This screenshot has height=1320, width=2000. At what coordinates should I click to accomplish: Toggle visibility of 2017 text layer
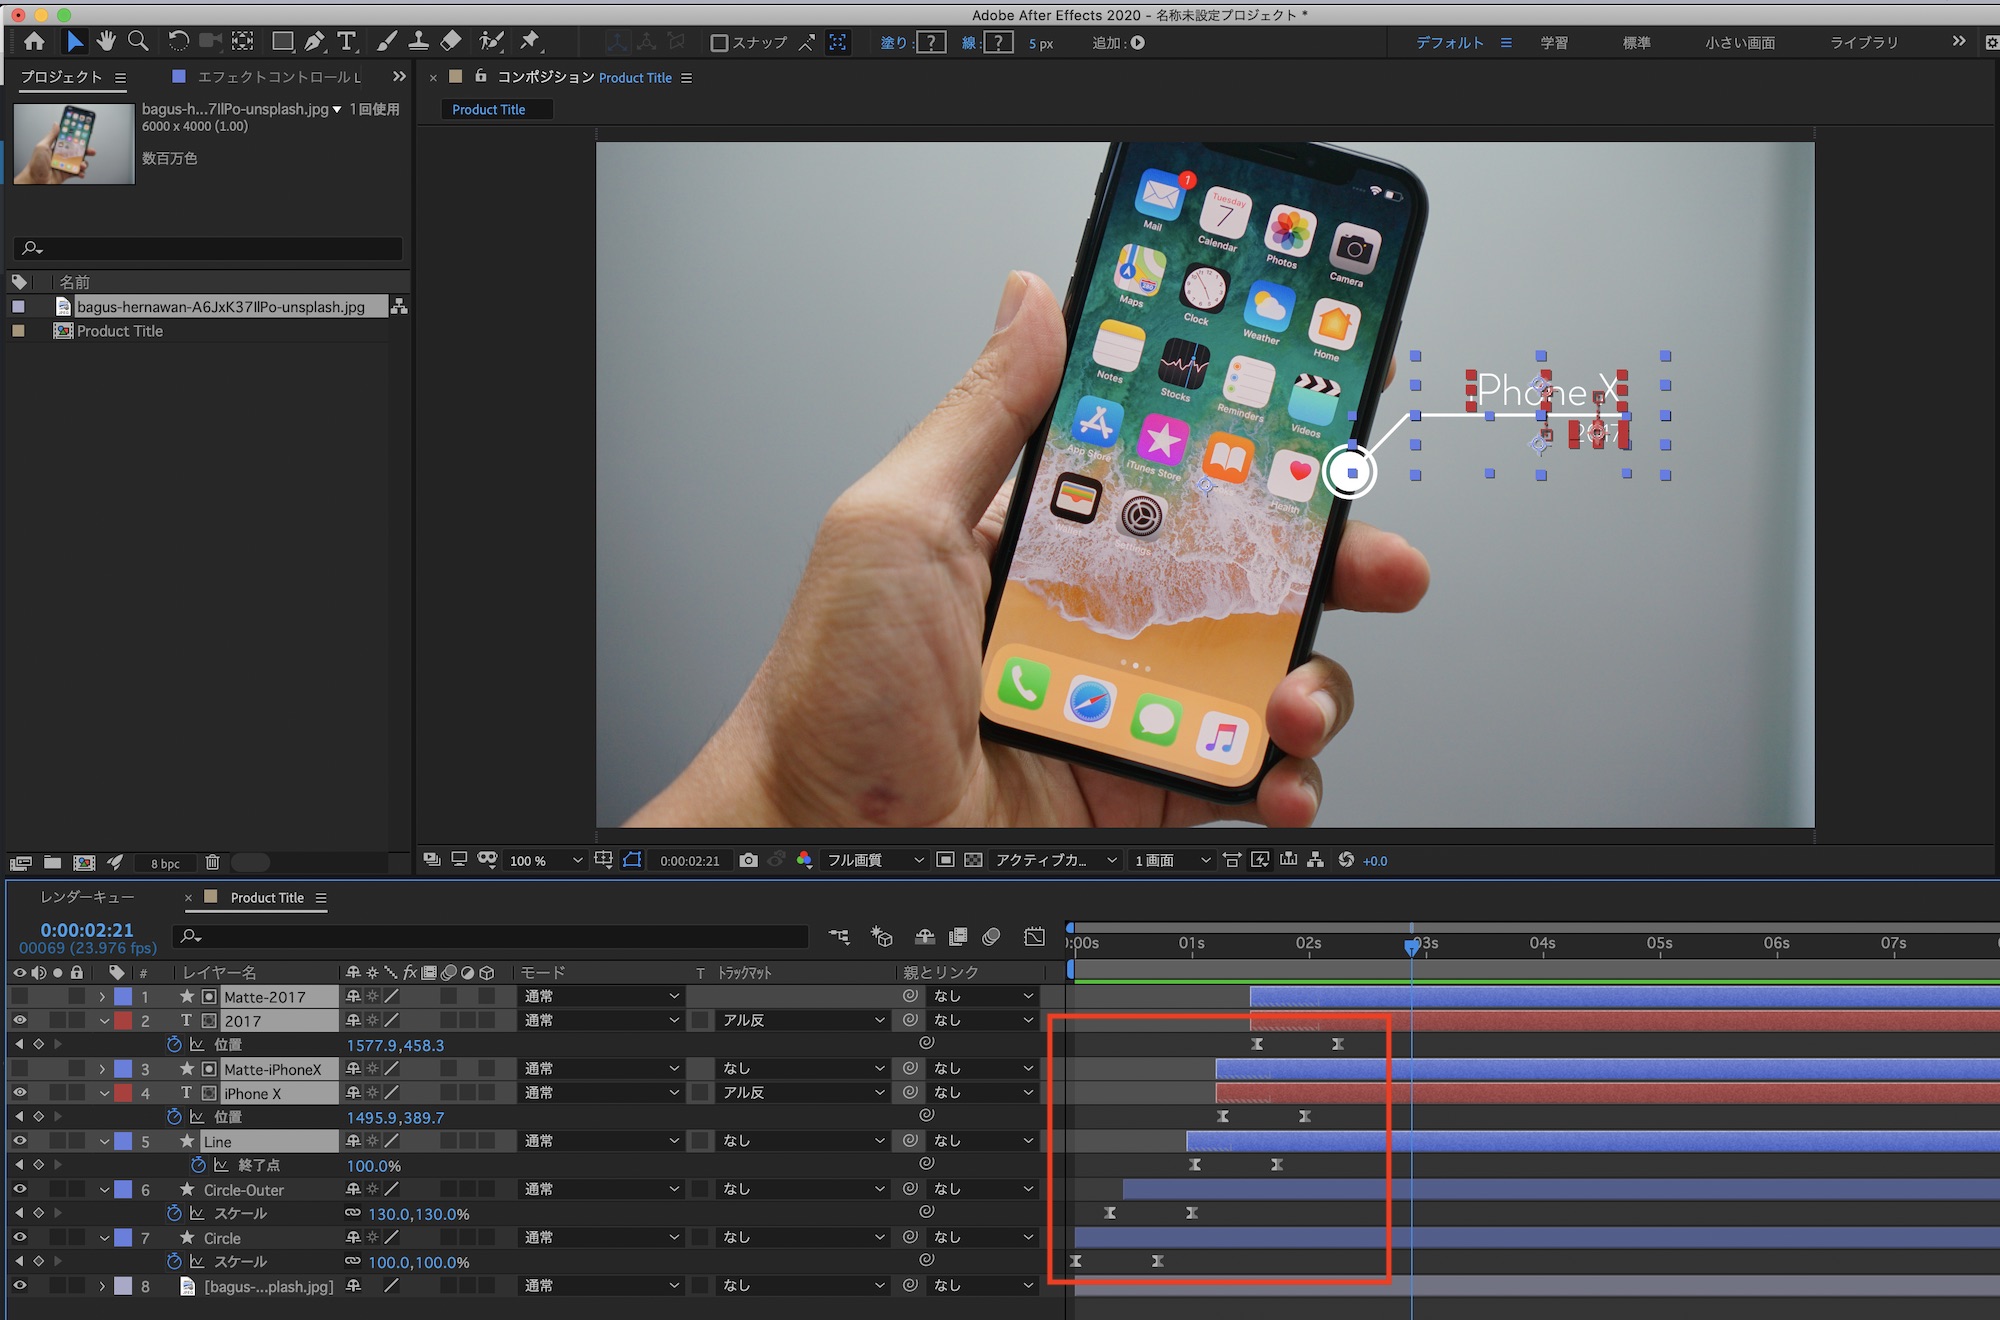[19, 1020]
